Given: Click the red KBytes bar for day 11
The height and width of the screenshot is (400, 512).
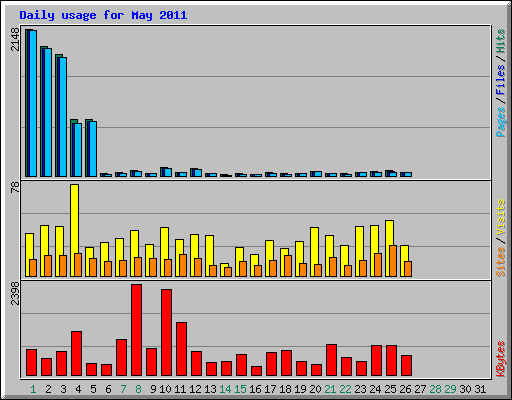Looking at the screenshot, I should click(x=181, y=349).
